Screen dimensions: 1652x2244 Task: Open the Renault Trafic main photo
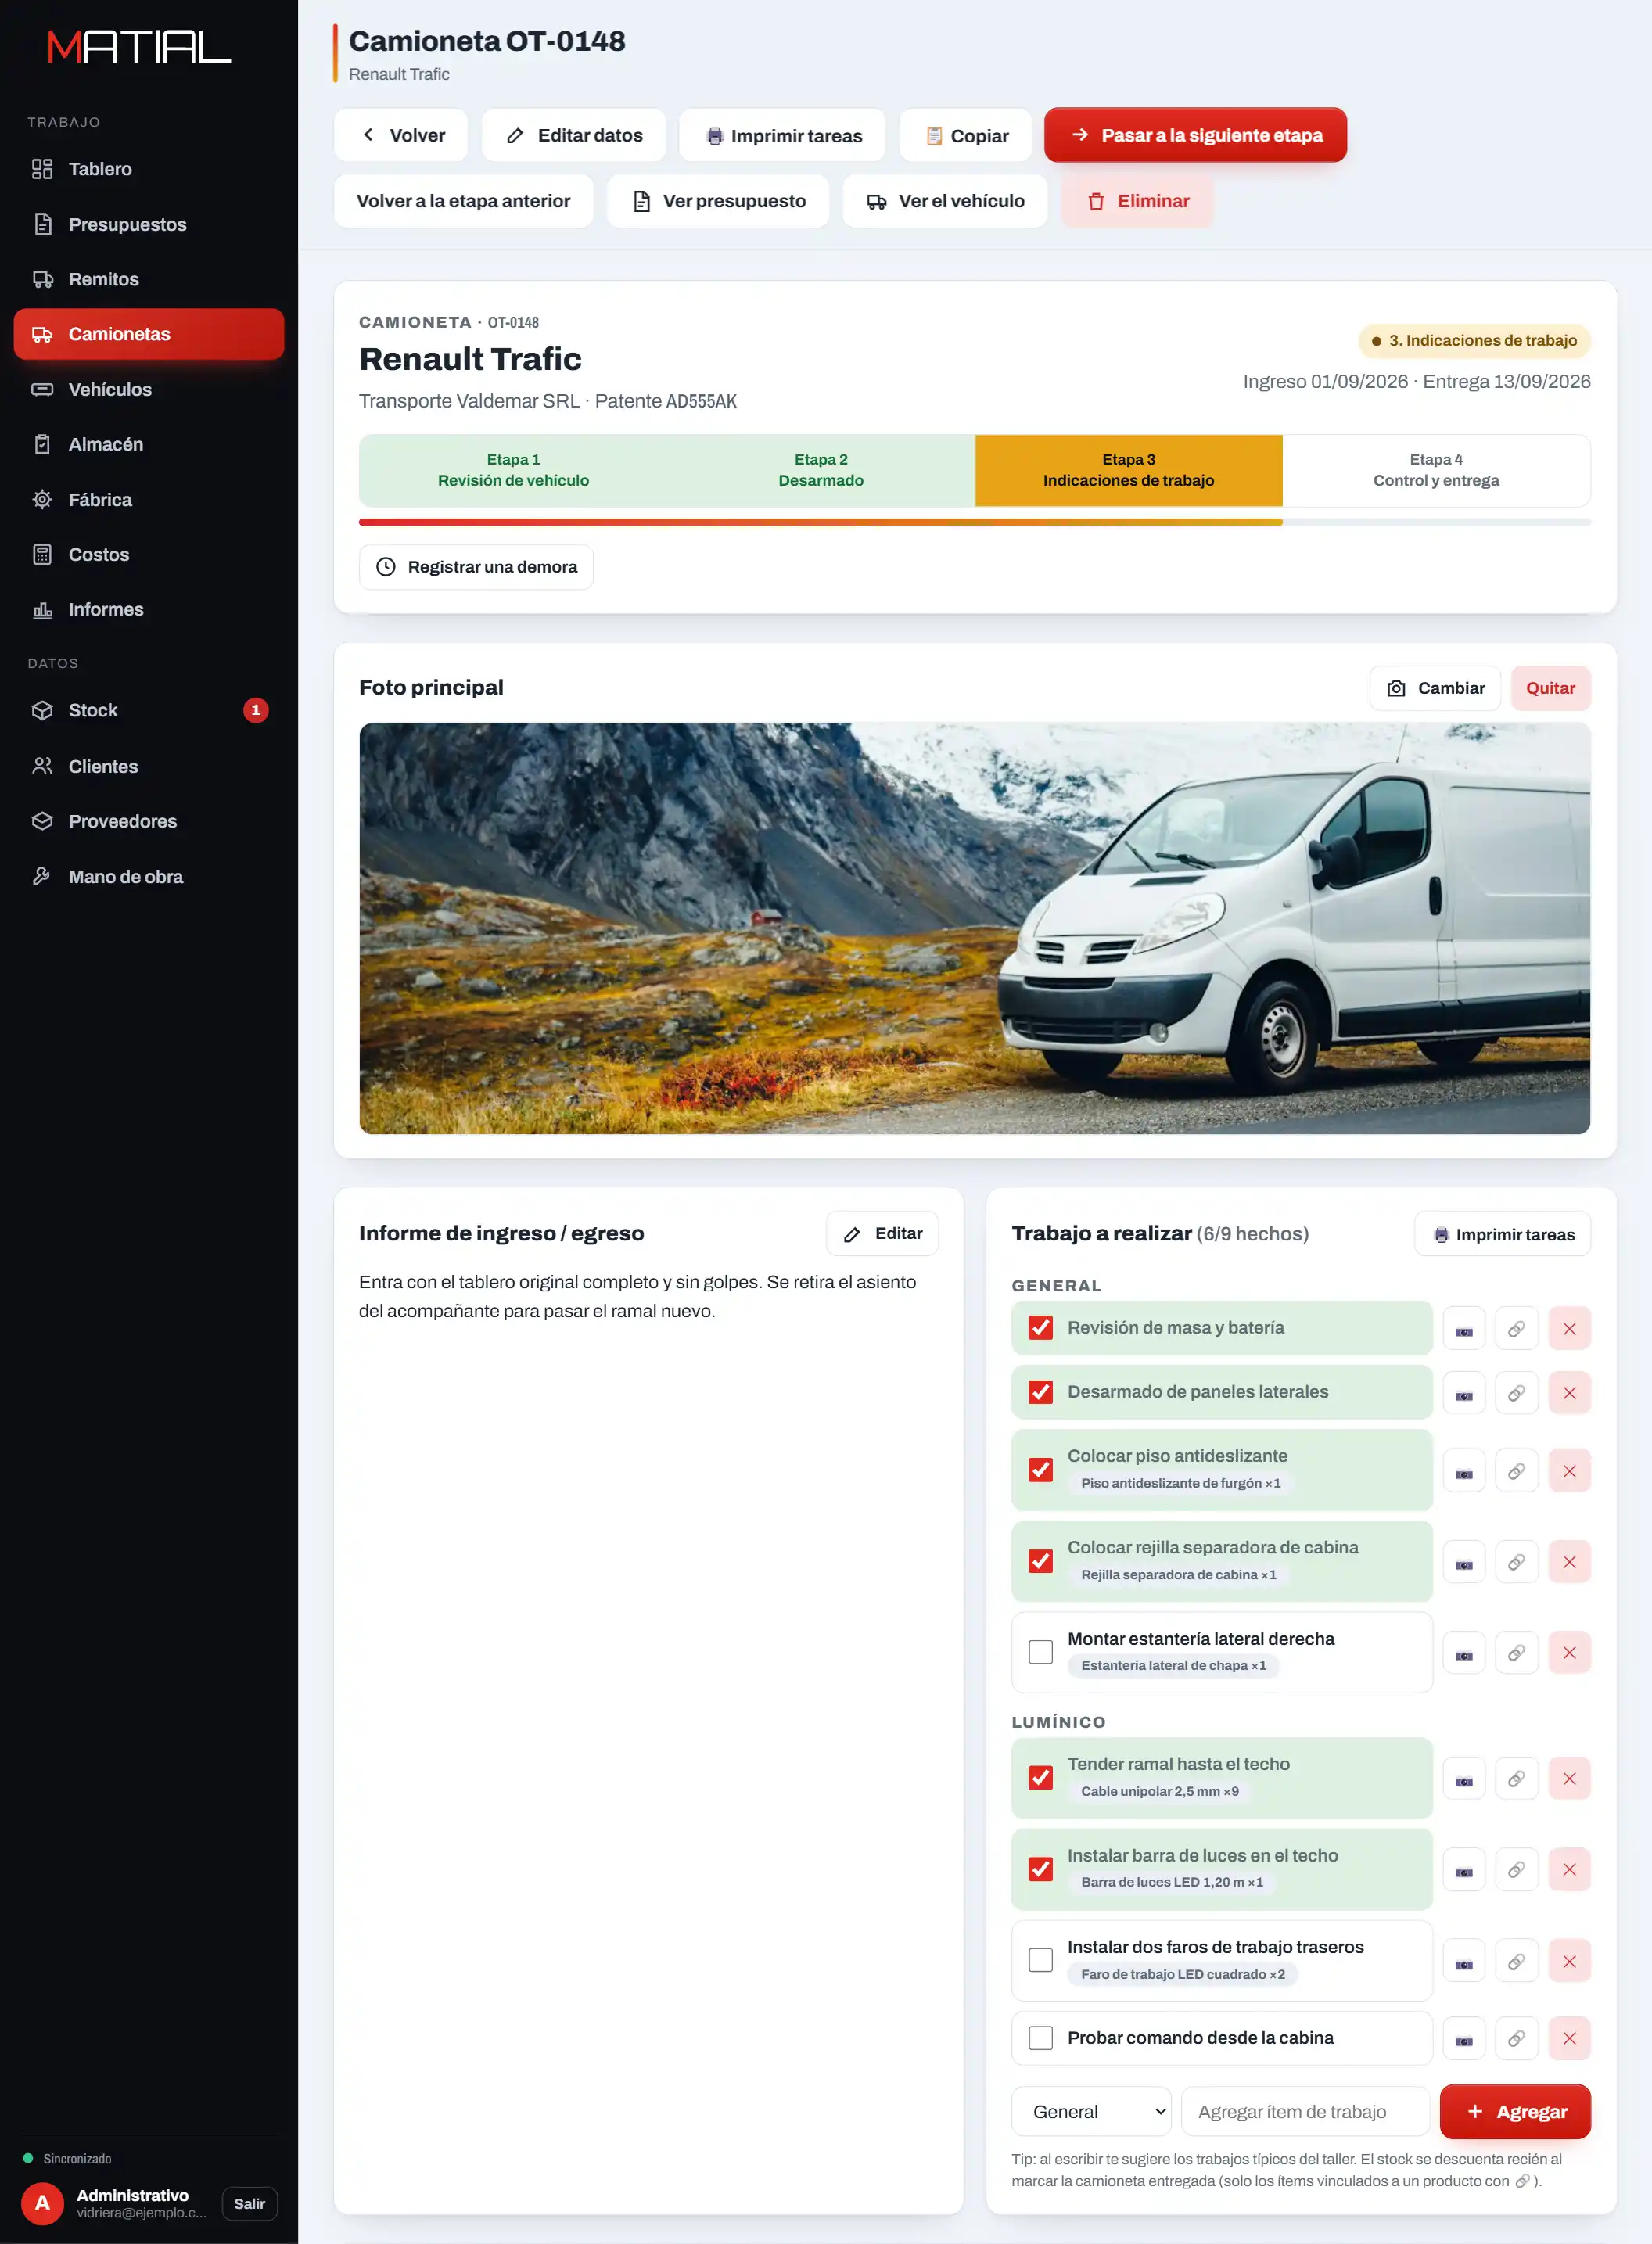(975, 929)
